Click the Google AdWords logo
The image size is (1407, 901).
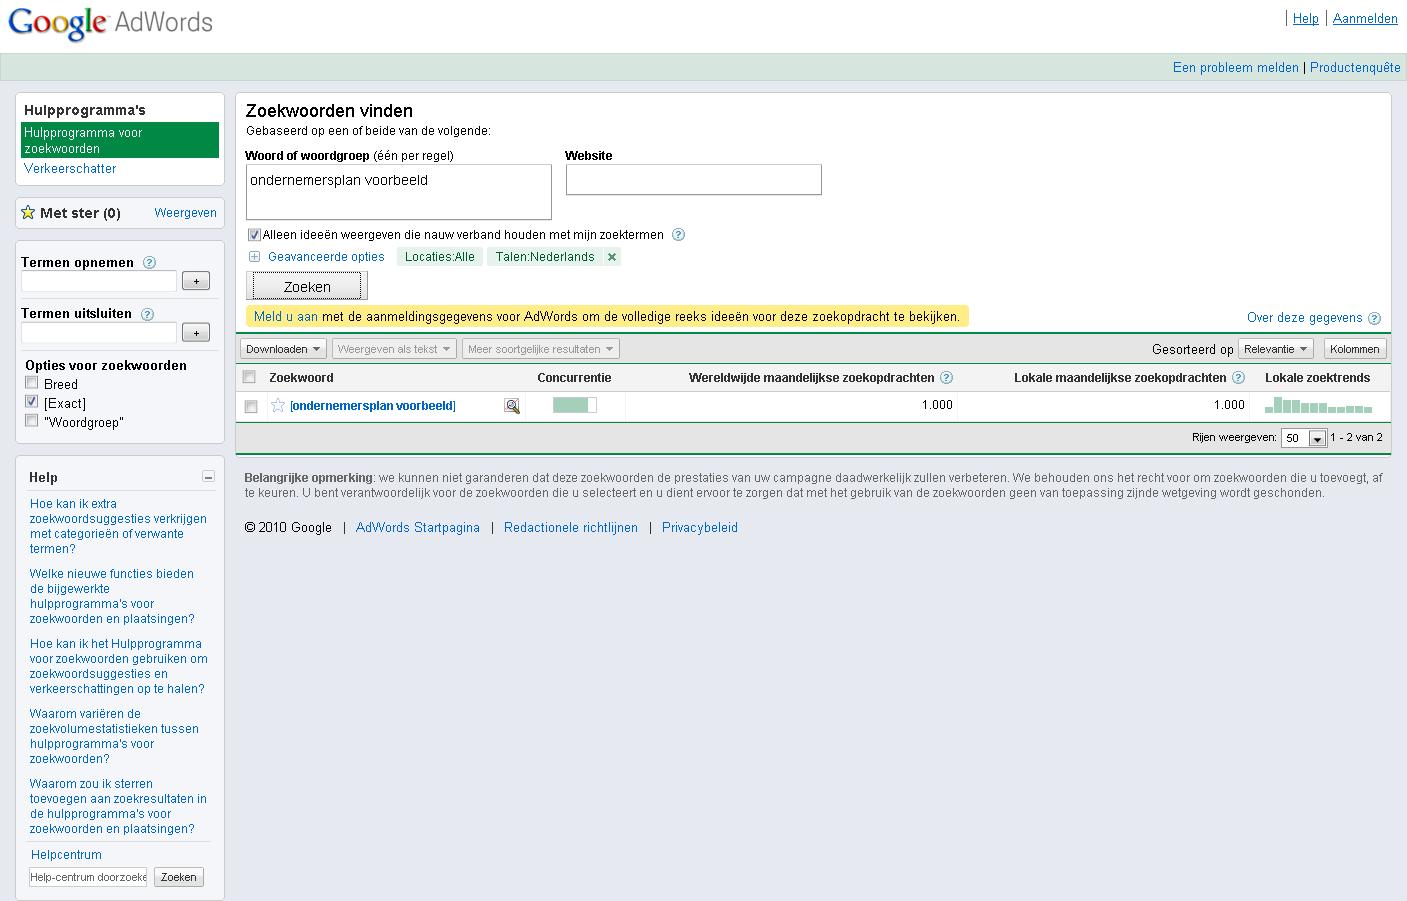[110, 23]
